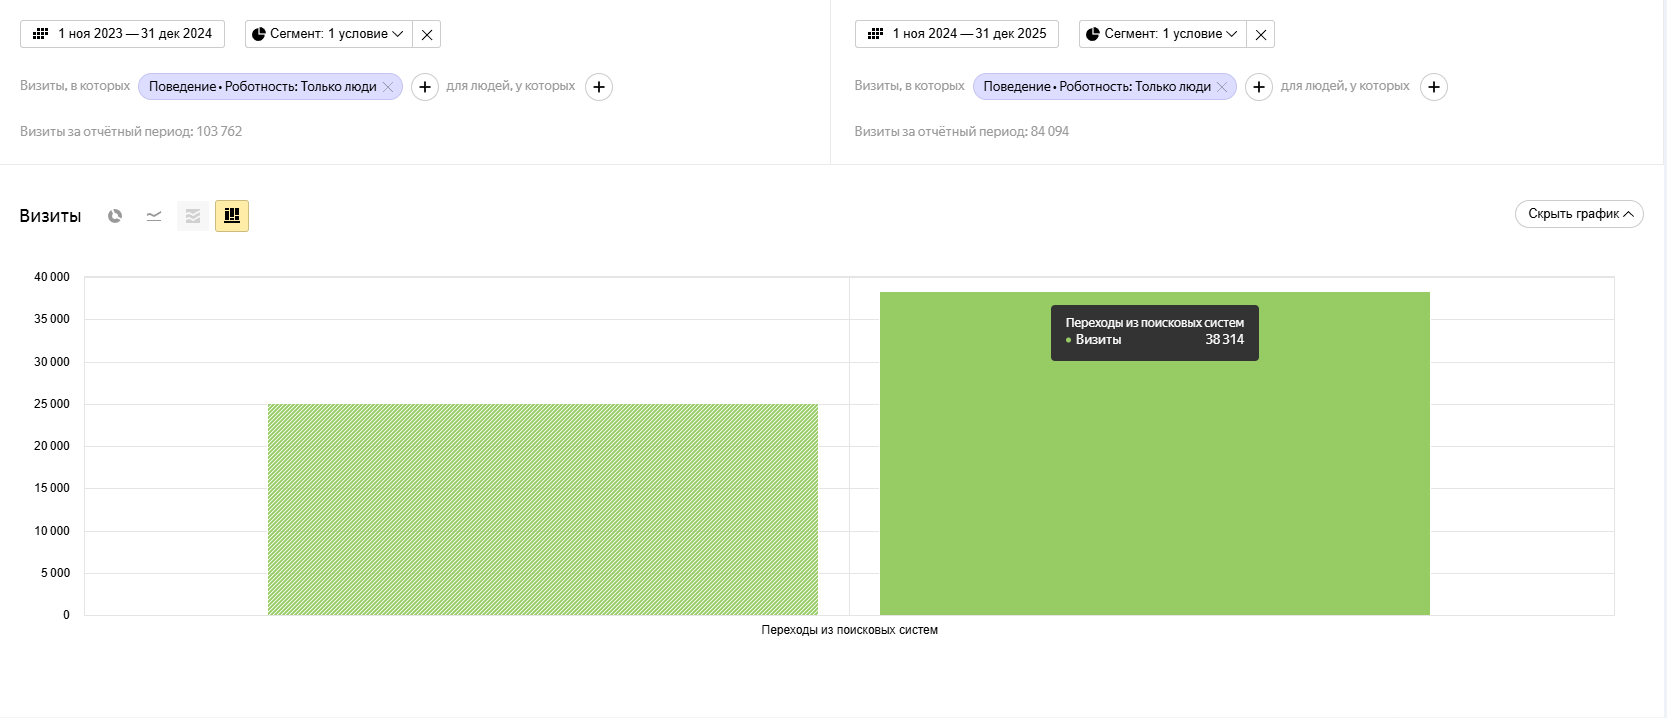Click the left Поведение • Роботность filter chip
The width and height of the screenshot is (1667, 718).
(x=262, y=87)
